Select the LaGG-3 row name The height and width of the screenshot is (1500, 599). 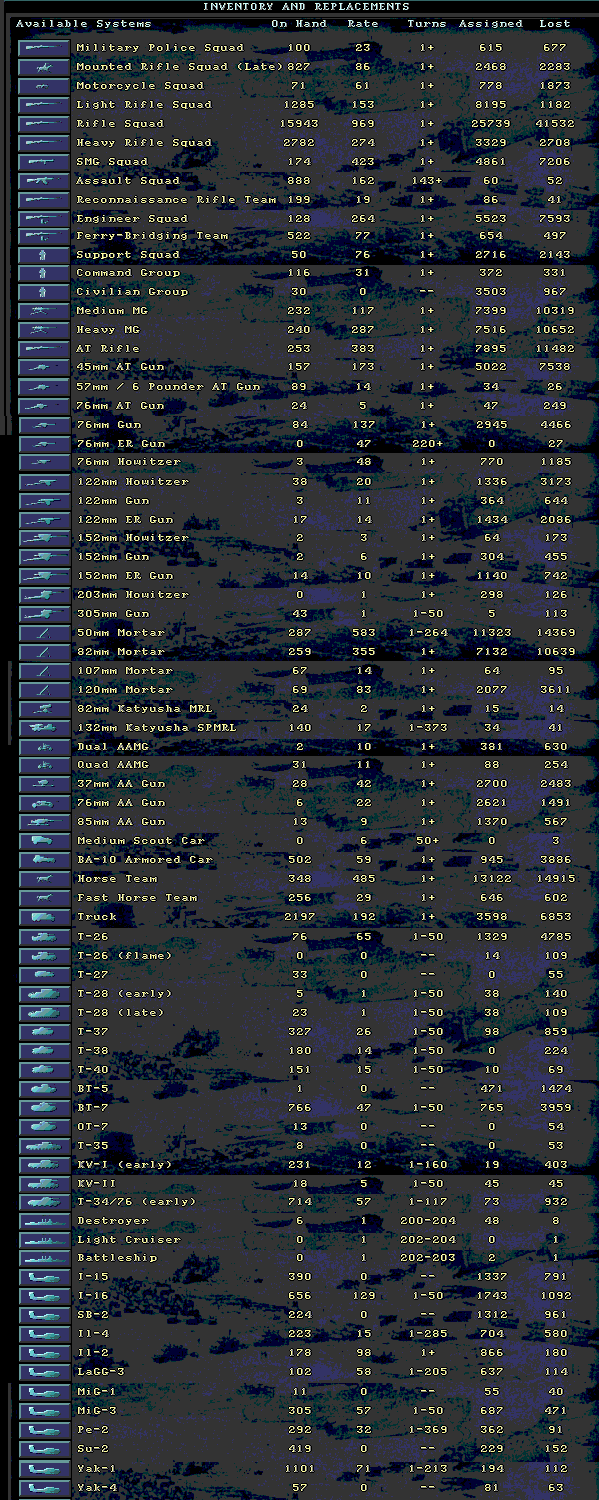[100, 1372]
